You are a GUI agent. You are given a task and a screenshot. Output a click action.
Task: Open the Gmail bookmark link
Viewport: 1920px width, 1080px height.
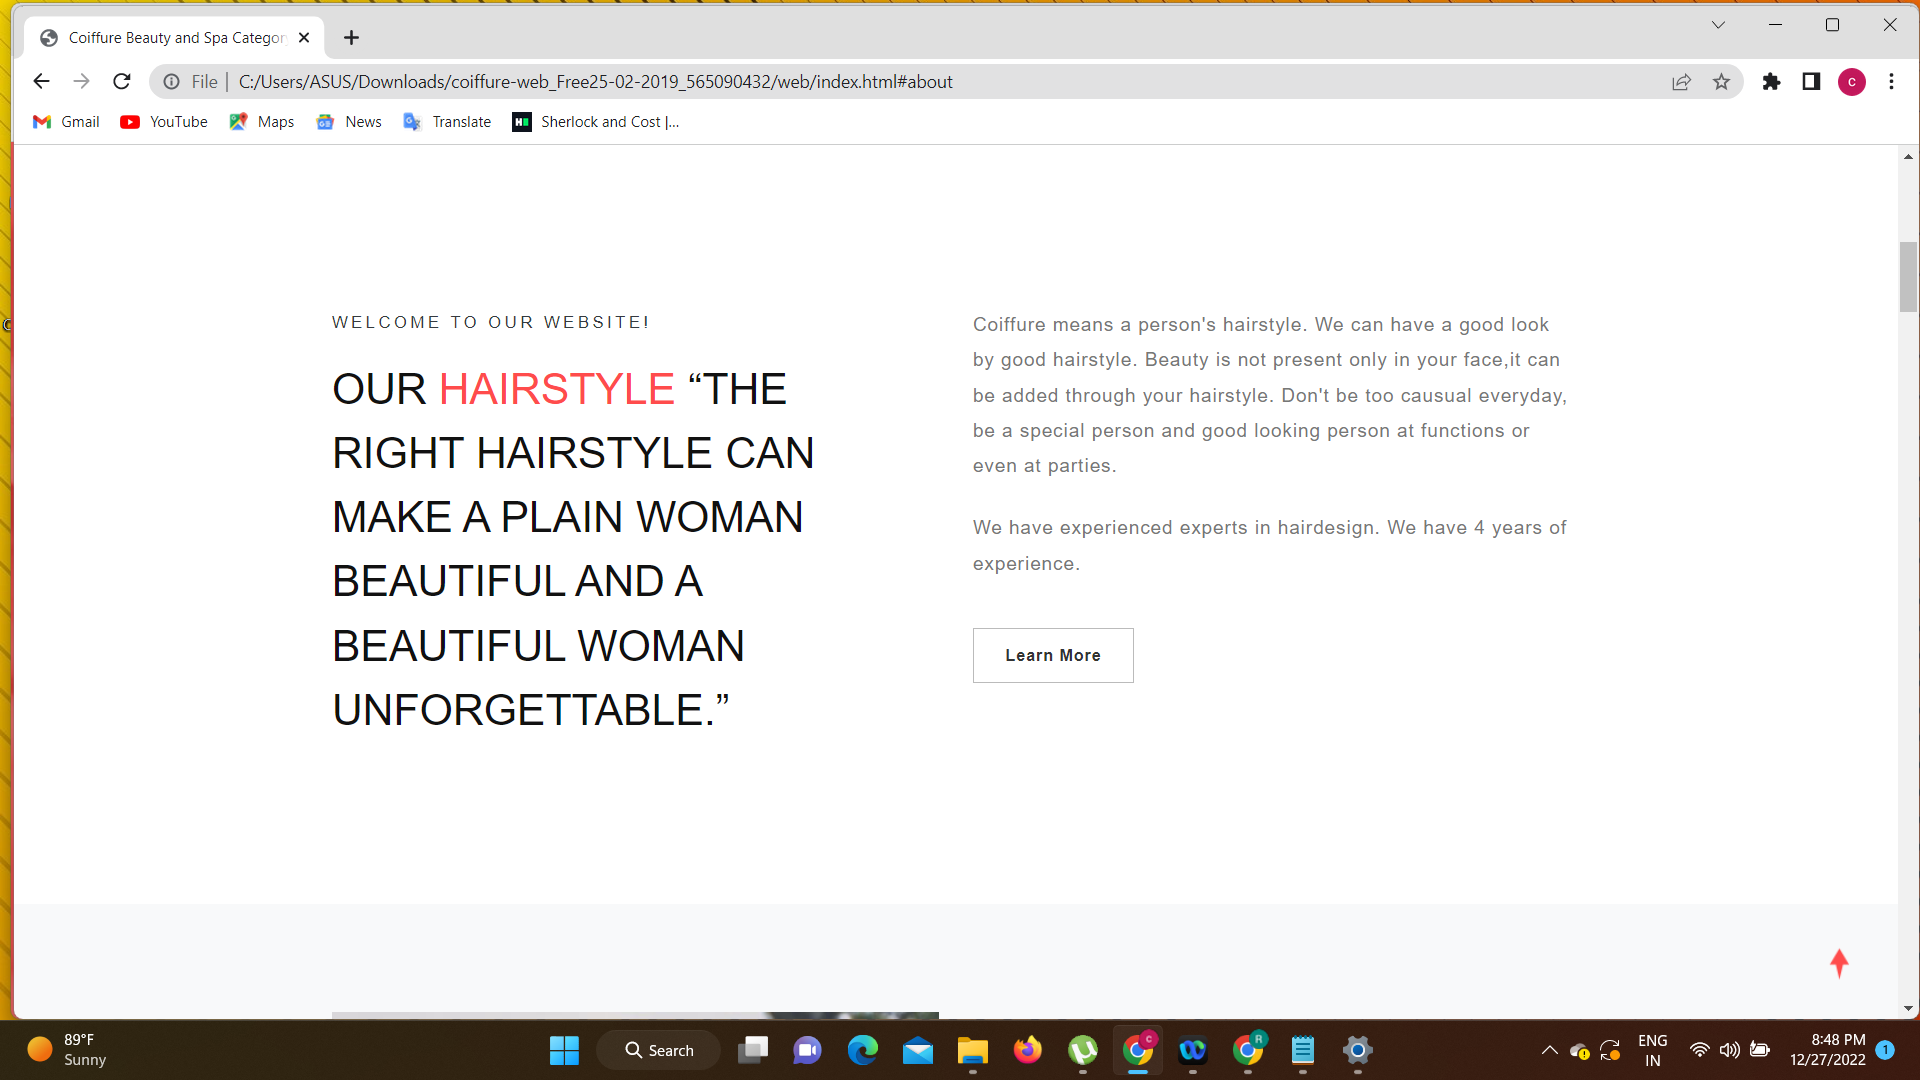pos(66,122)
